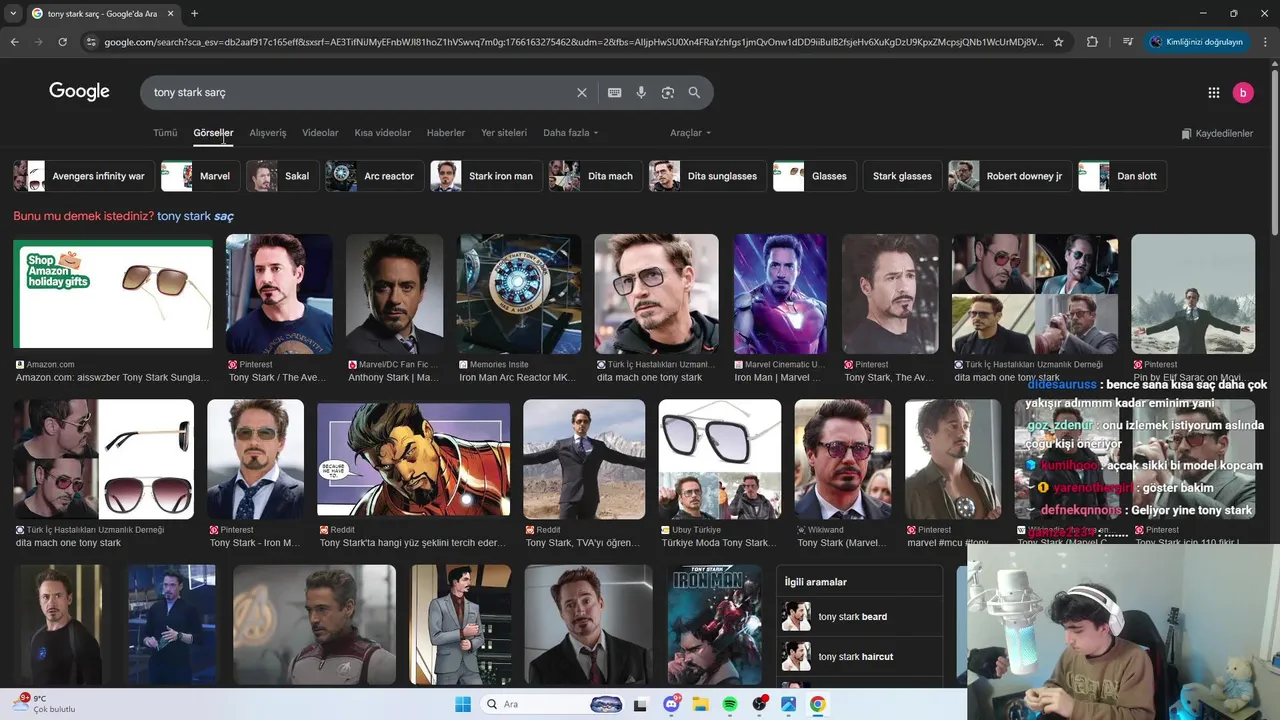This screenshot has height=720, width=1280.
Task: Filter by Sakal chip
Action: click(x=283, y=176)
